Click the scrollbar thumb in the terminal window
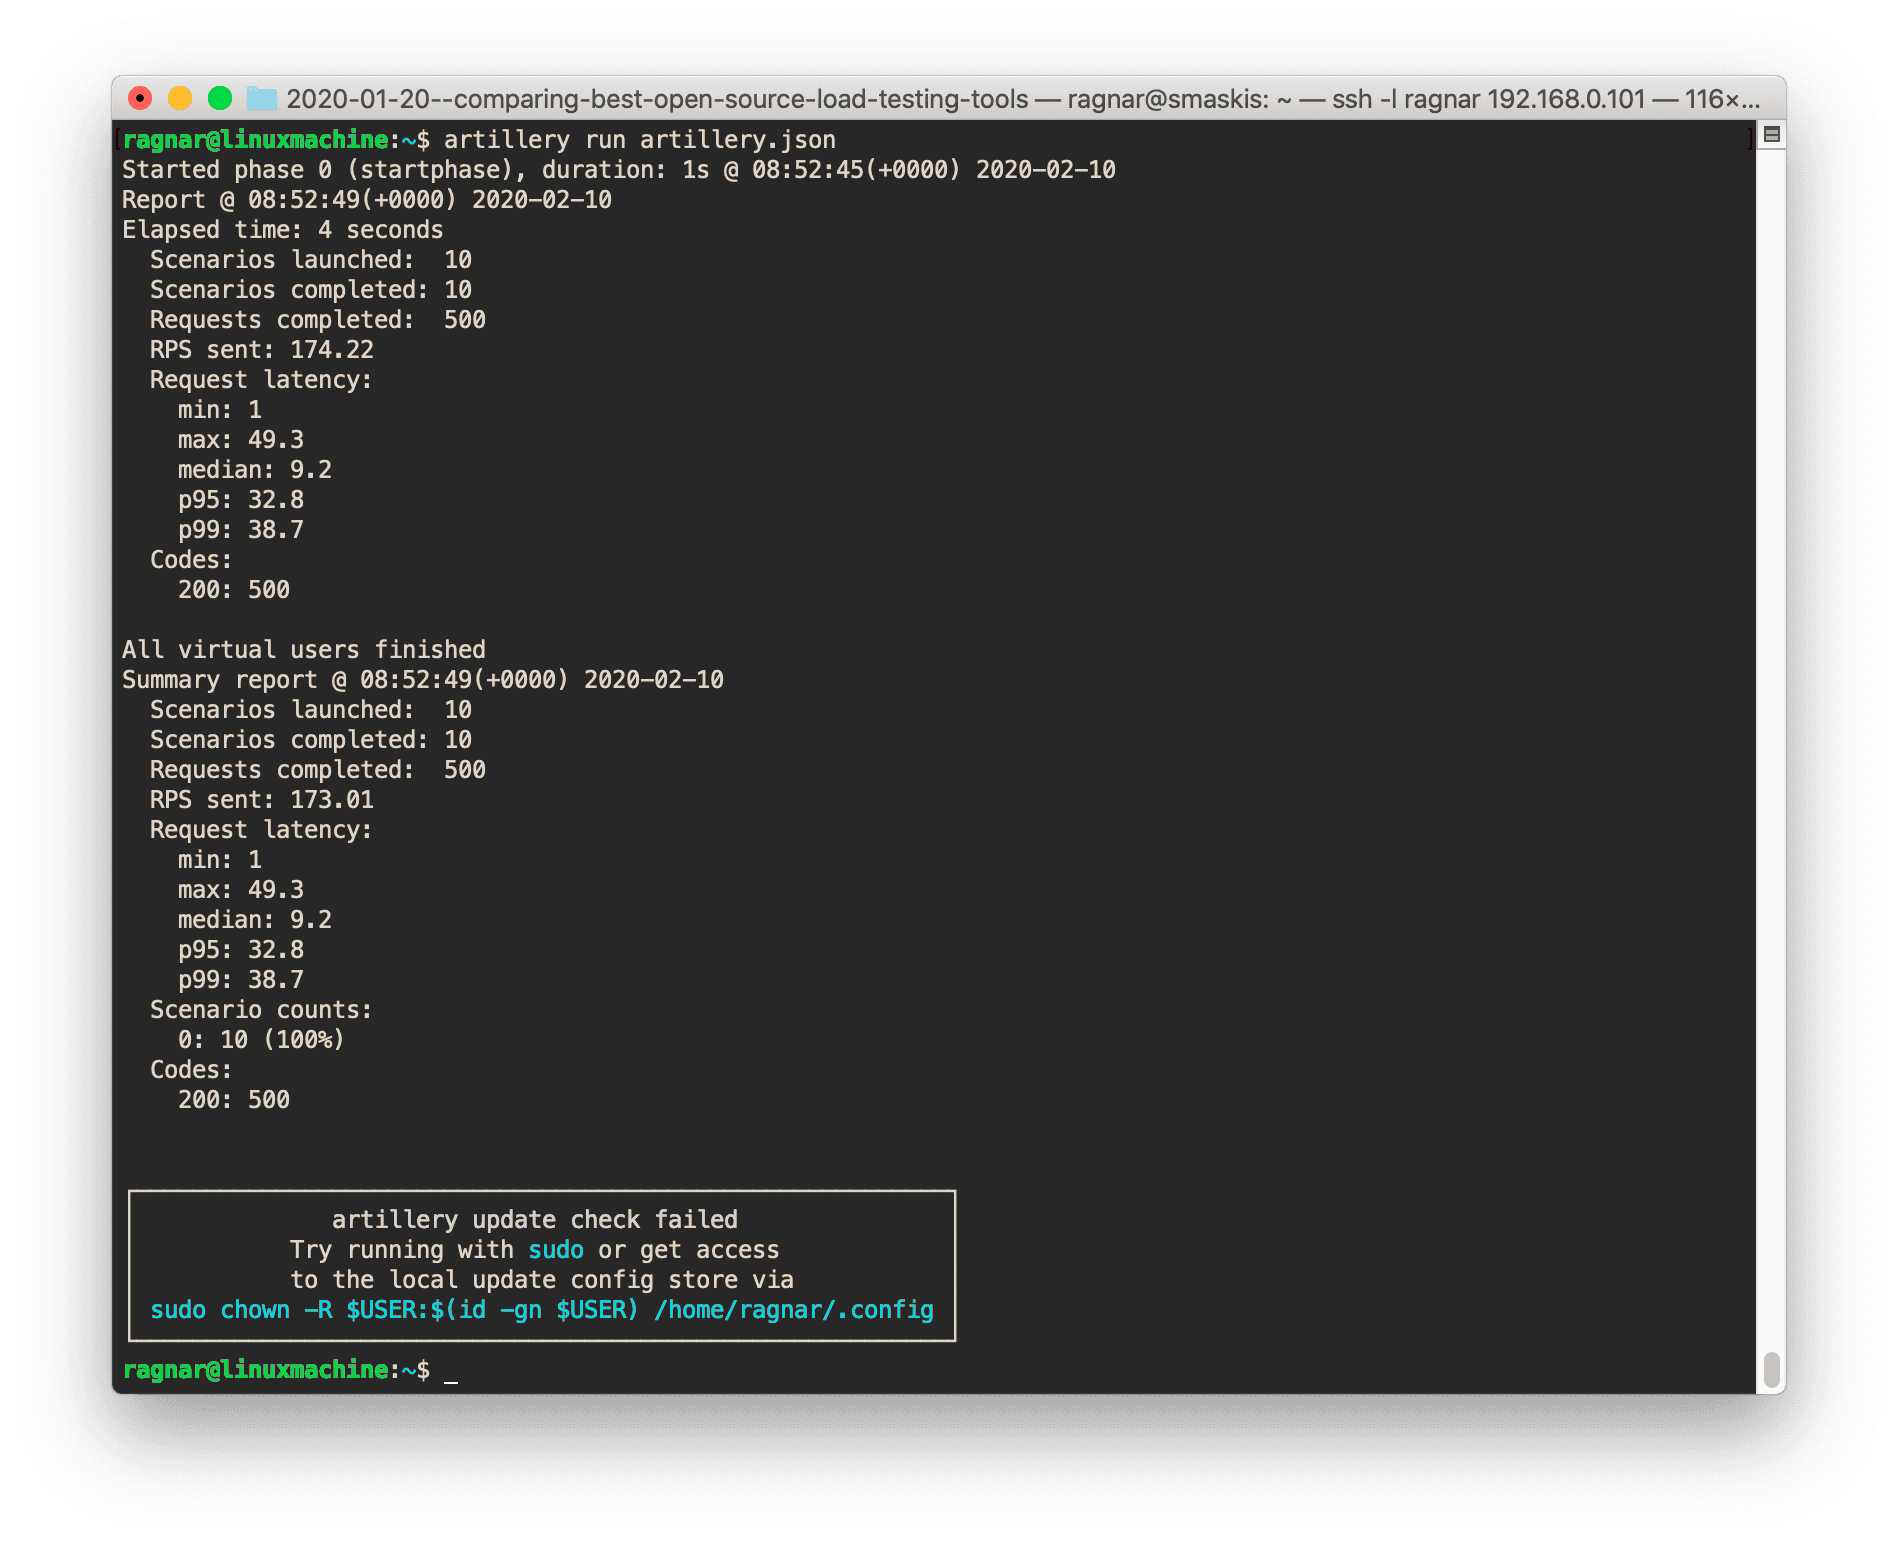Viewport: 1898px width, 1542px height. (x=1771, y=1370)
